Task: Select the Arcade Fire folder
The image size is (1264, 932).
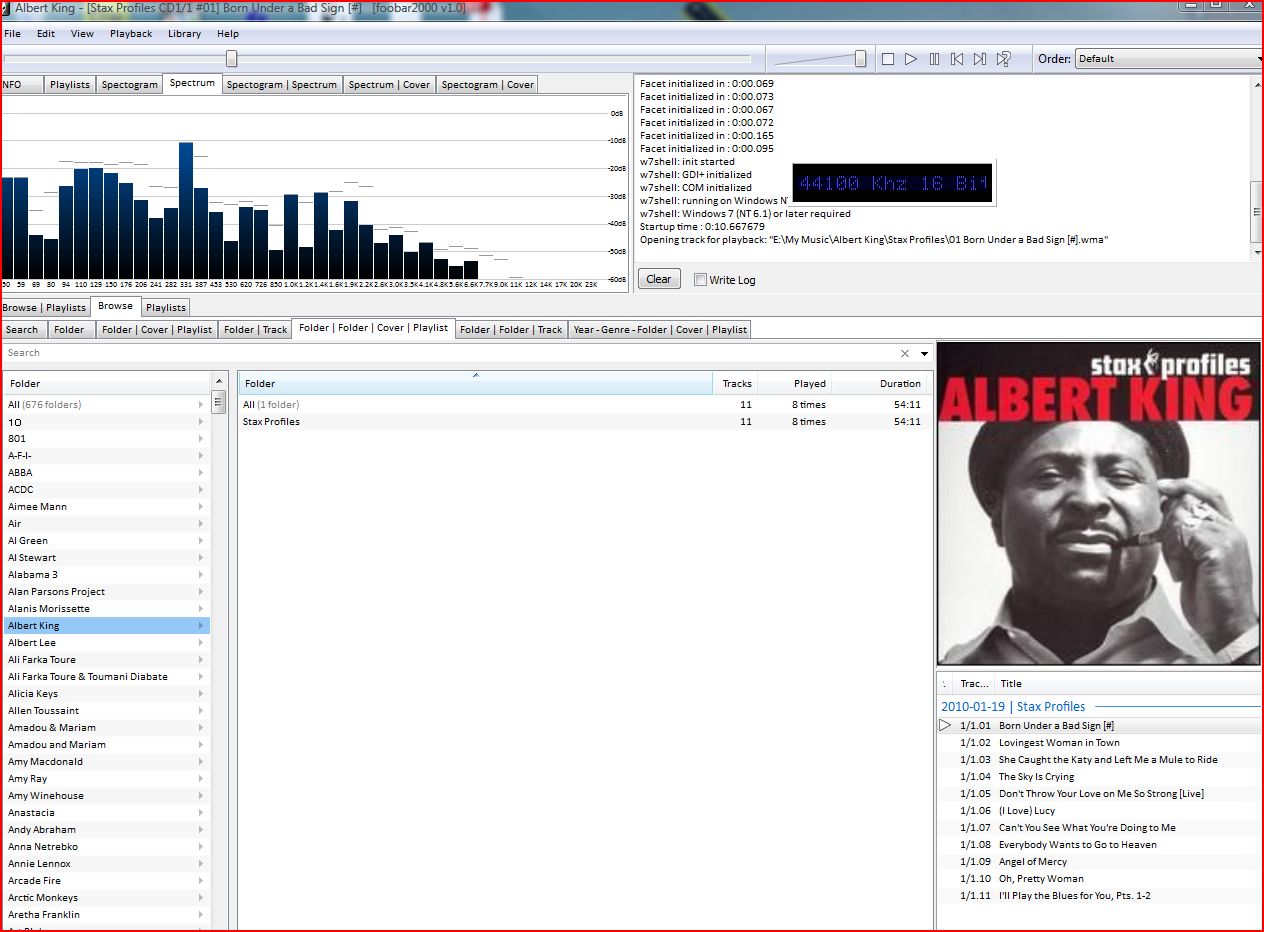Action: point(105,881)
